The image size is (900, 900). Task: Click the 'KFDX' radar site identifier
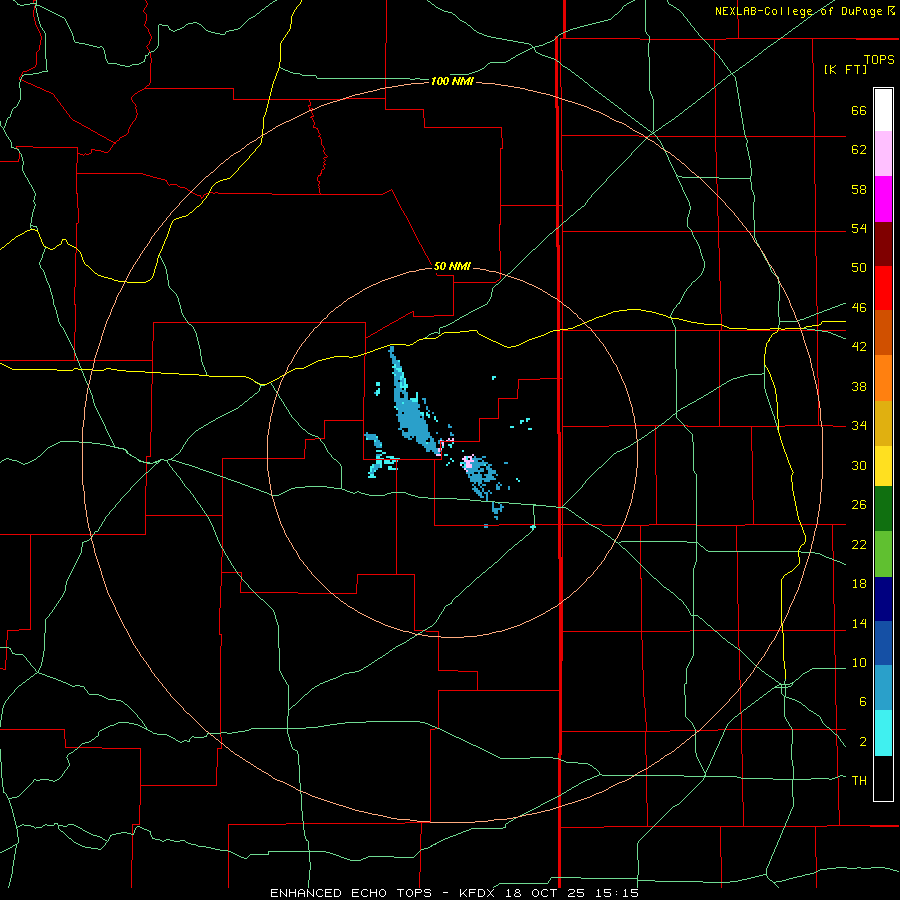[479, 893]
